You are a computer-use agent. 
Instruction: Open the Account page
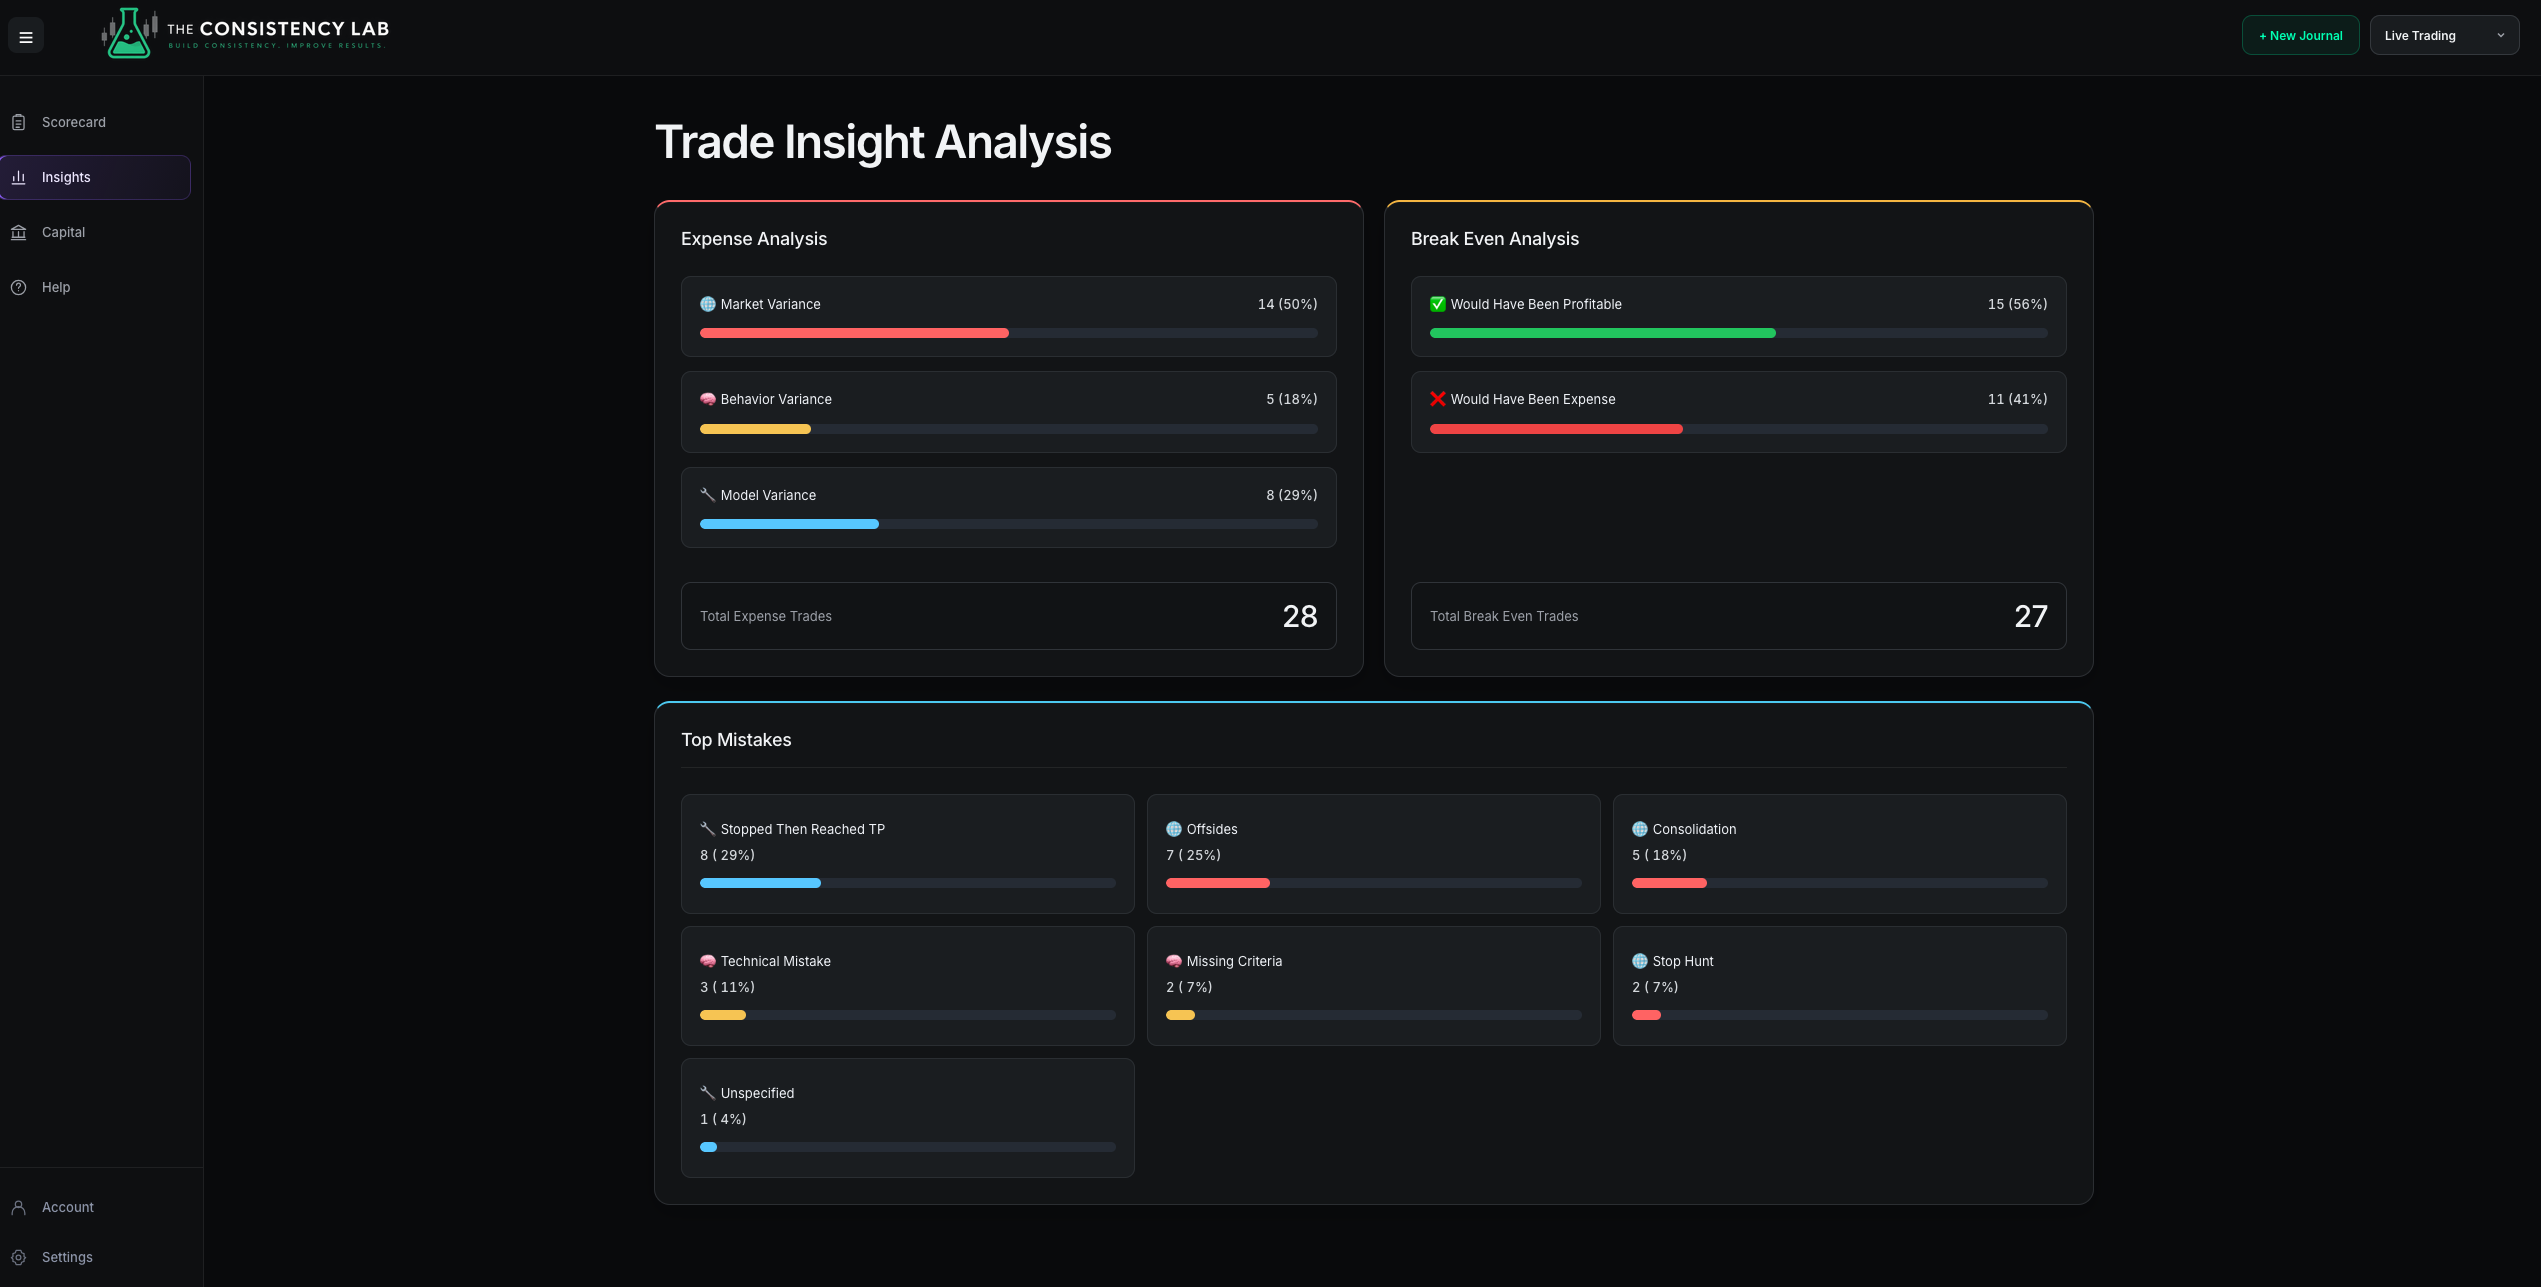tap(95, 1207)
